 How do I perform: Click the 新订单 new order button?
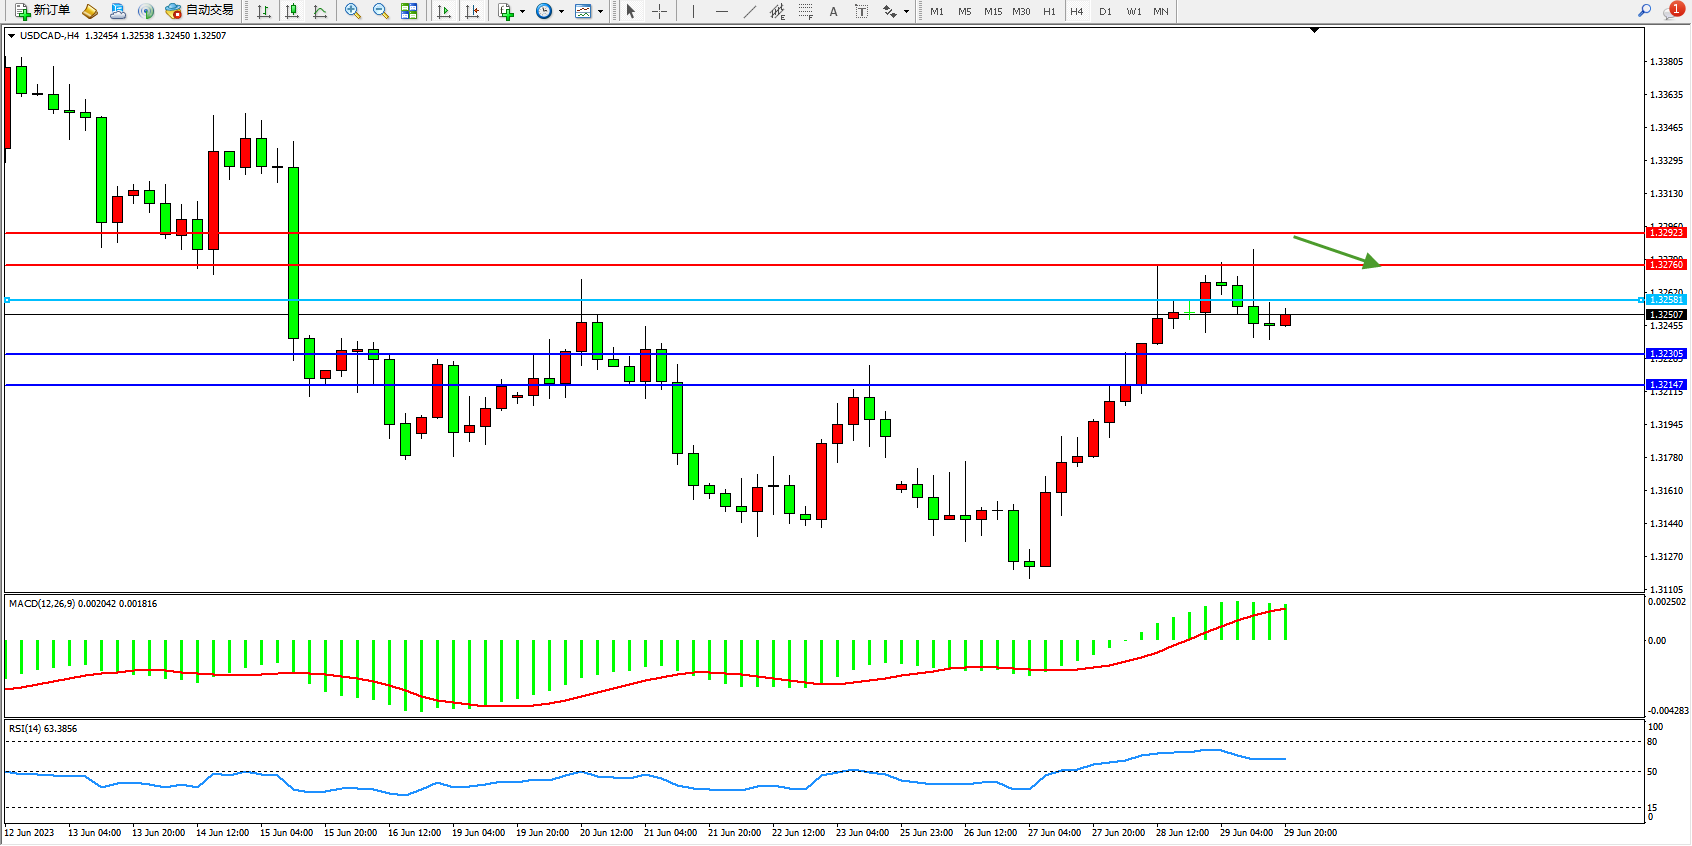[x=43, y=11]
